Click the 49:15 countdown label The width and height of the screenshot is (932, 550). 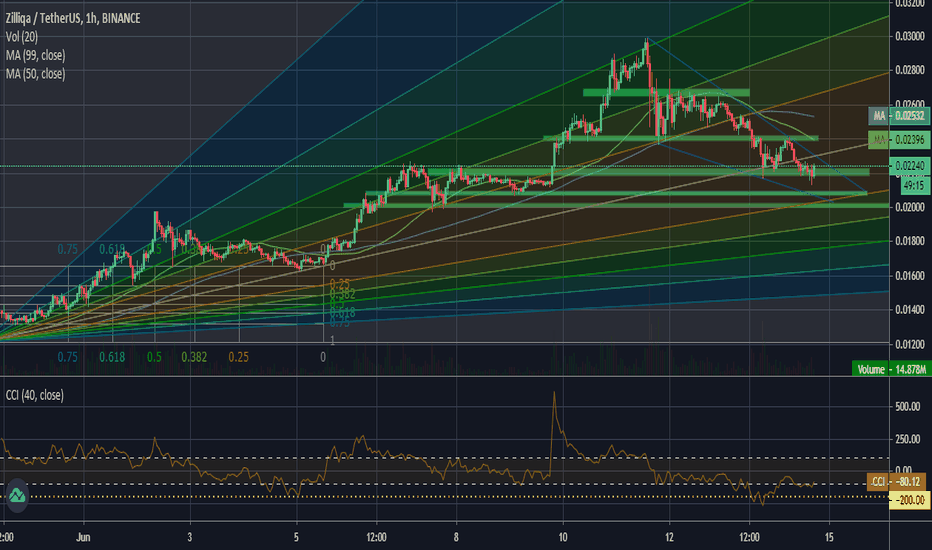coord(914,186)
